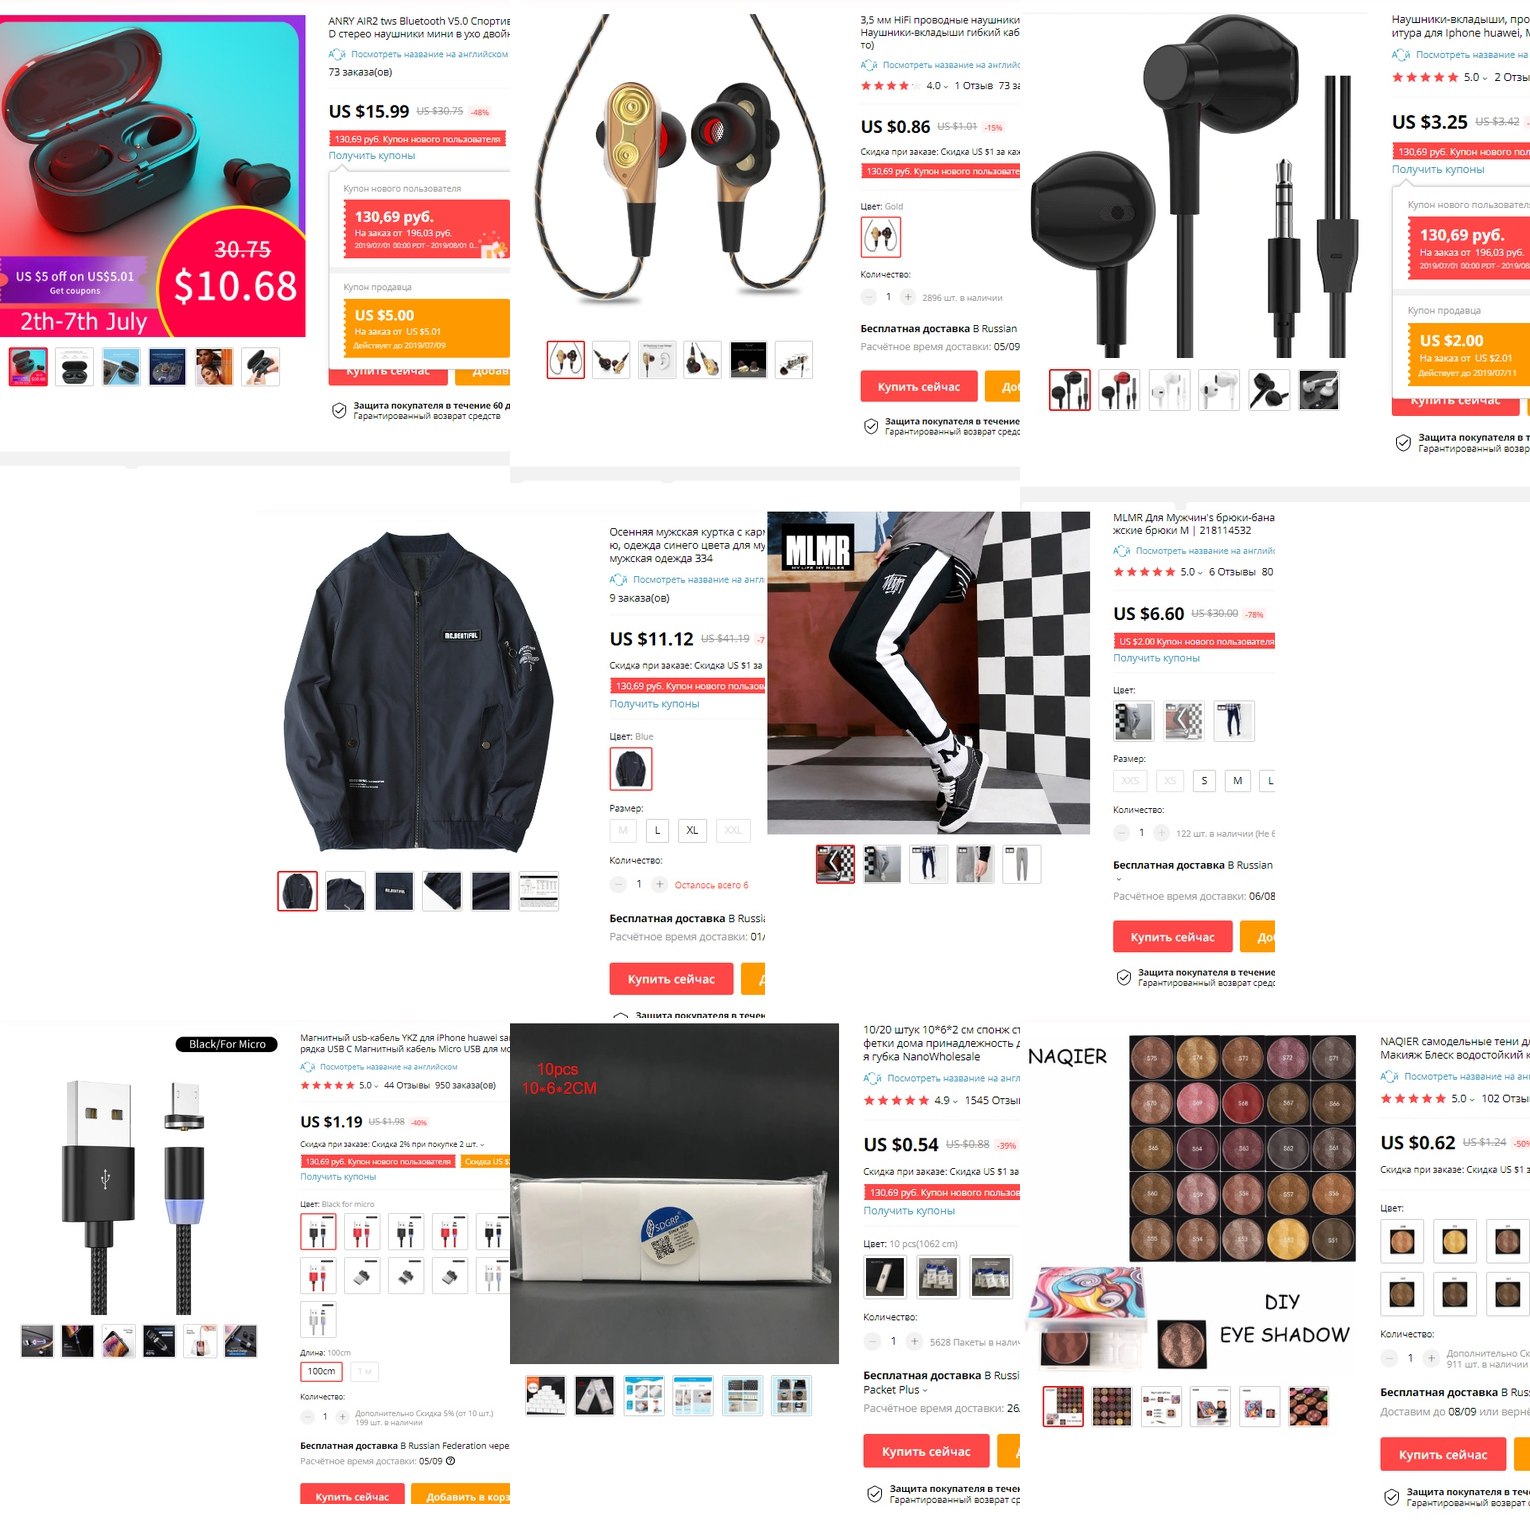
Task: Click Купить сейчас for the $0.54 sponge
Action: pos(926,1451)
